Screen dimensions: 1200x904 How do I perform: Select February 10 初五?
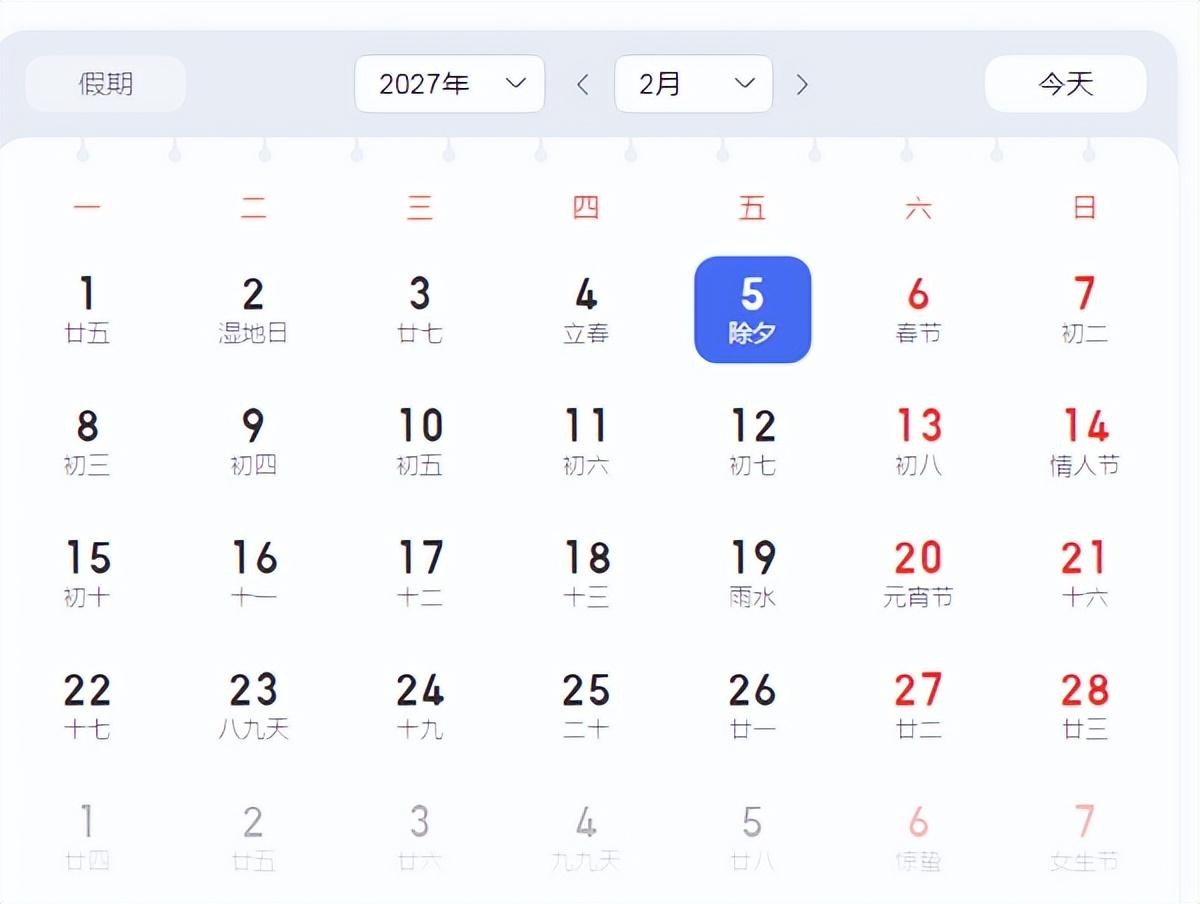(x=420, y=442)
